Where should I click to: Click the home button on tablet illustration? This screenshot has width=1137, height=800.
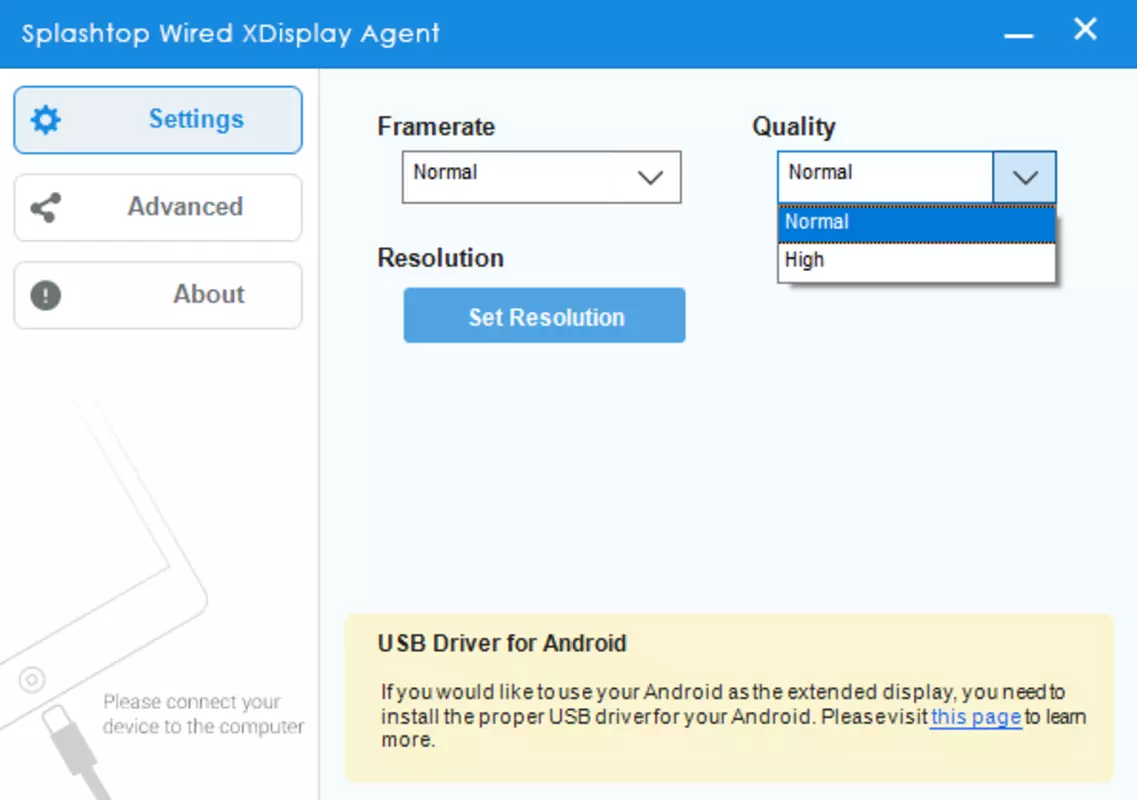click(x=31, y=680)
